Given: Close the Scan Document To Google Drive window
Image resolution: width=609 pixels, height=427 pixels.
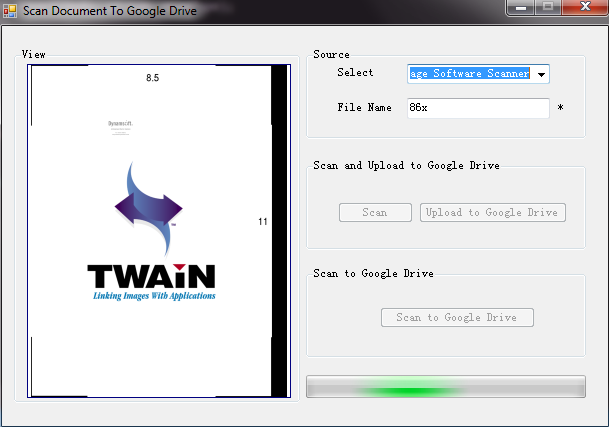Looking at the screenshot, I should tap(585, 7).
